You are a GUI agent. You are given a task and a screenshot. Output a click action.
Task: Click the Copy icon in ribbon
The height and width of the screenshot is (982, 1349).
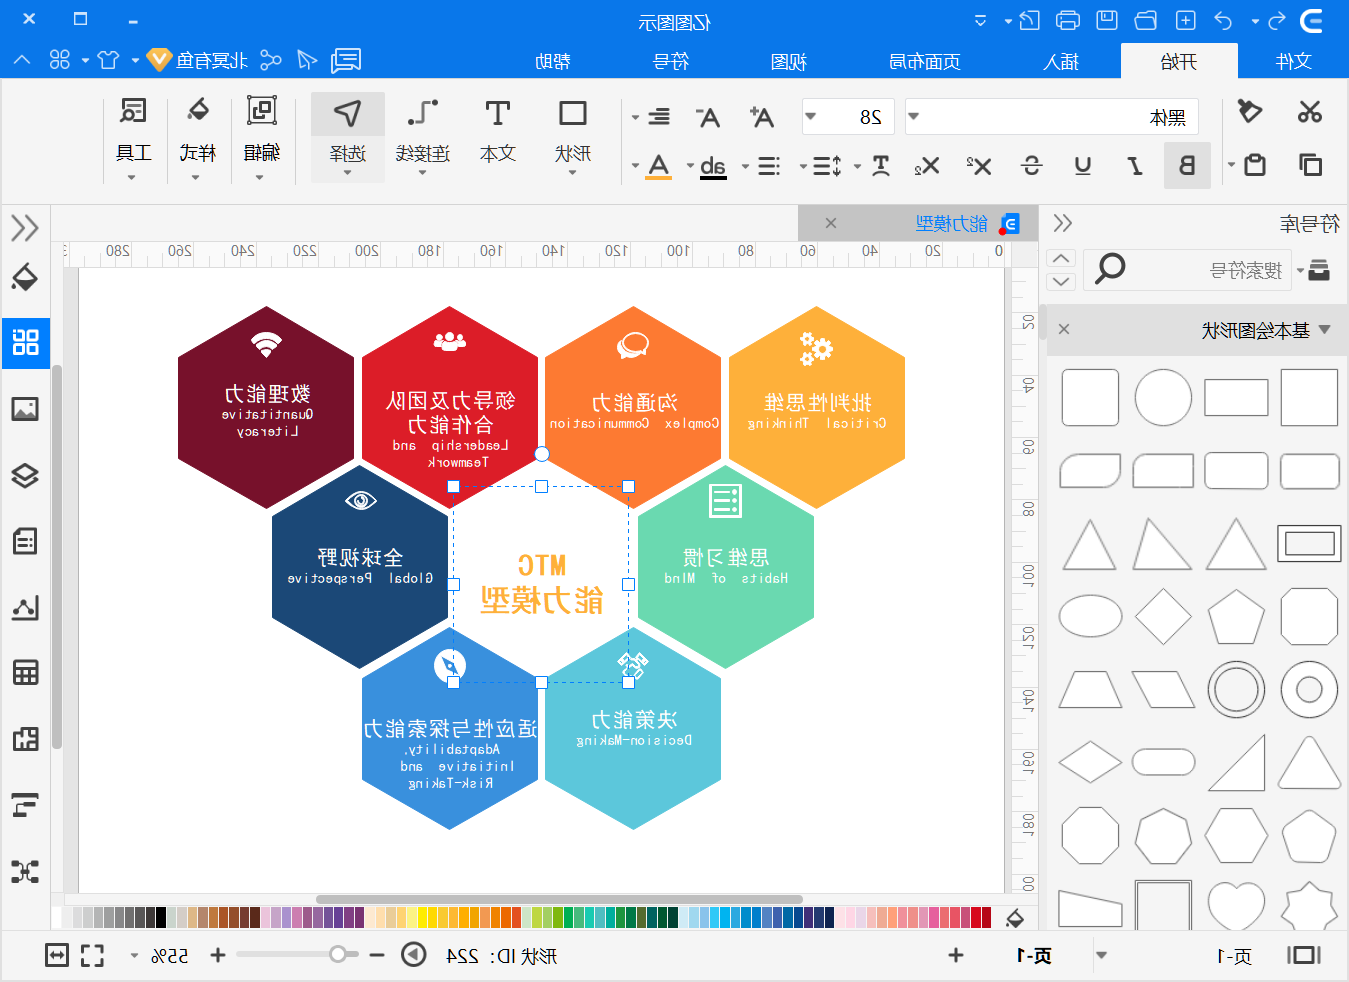tap(1309, 164)
